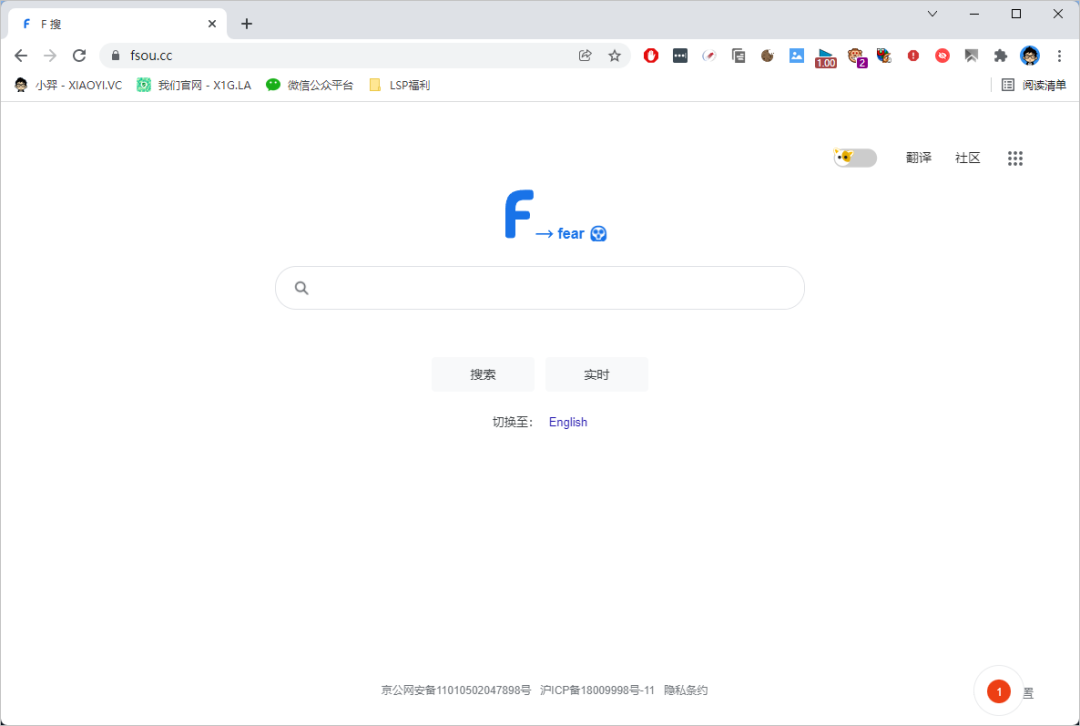Focus the main search input field
The width and height of the screenshot is (1080, 726).
540,288
